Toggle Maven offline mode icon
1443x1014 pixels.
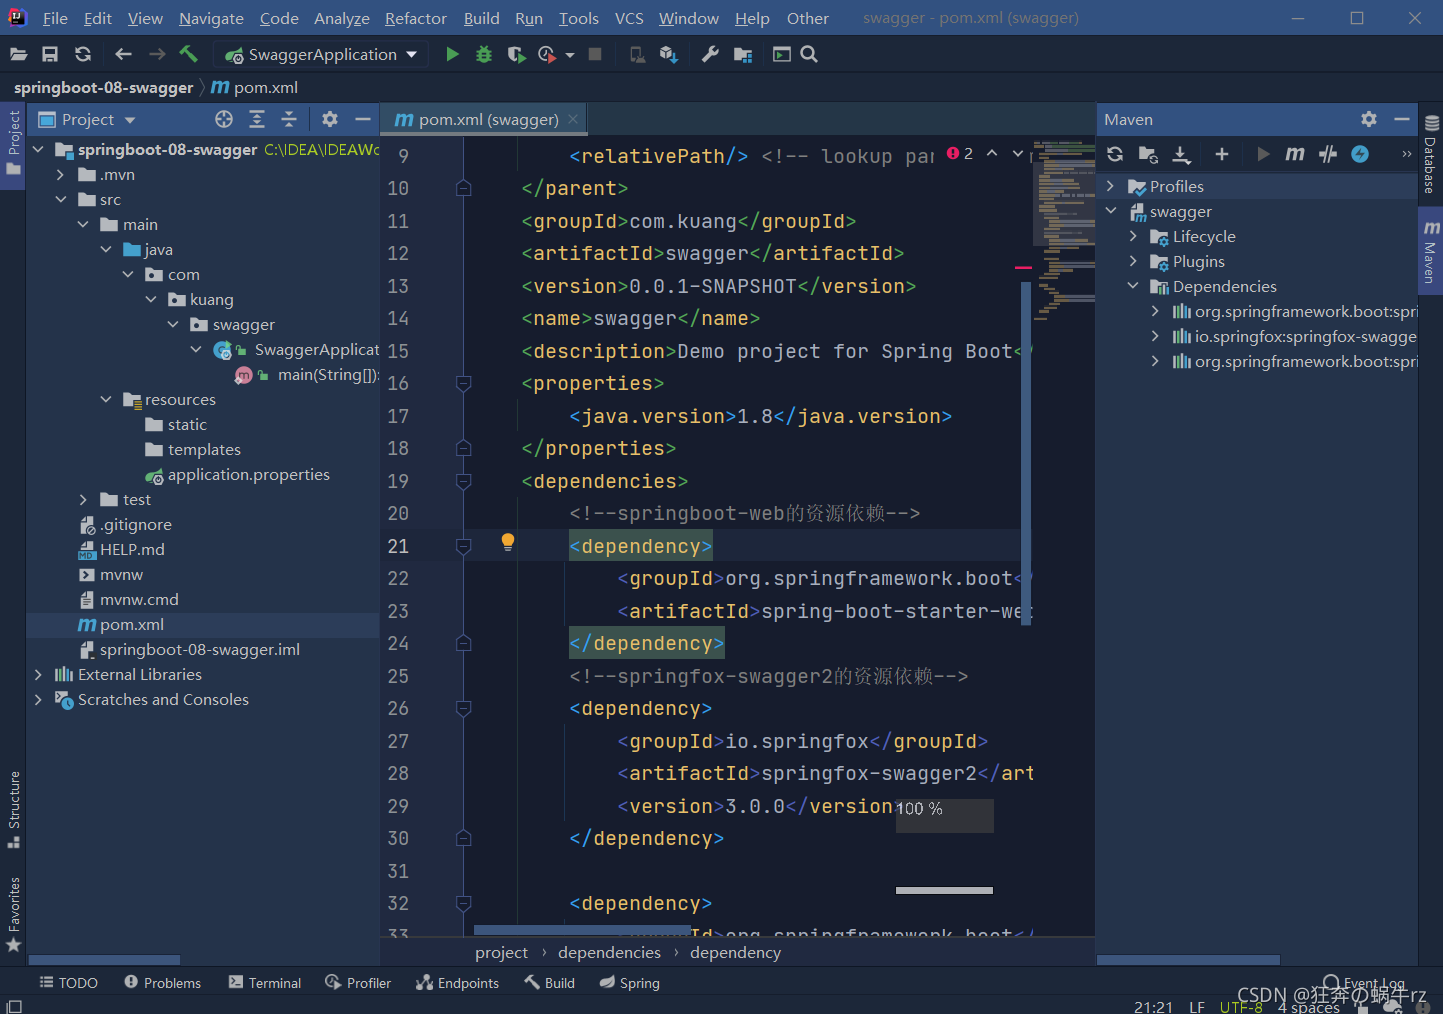tap(1328, 154)
